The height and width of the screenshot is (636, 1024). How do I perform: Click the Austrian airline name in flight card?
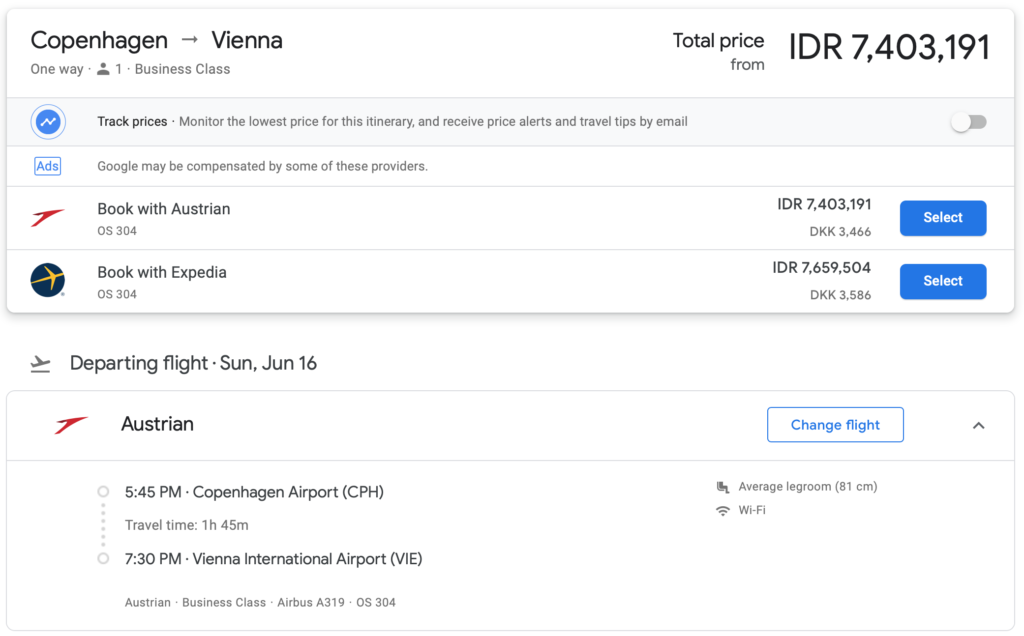157,424
